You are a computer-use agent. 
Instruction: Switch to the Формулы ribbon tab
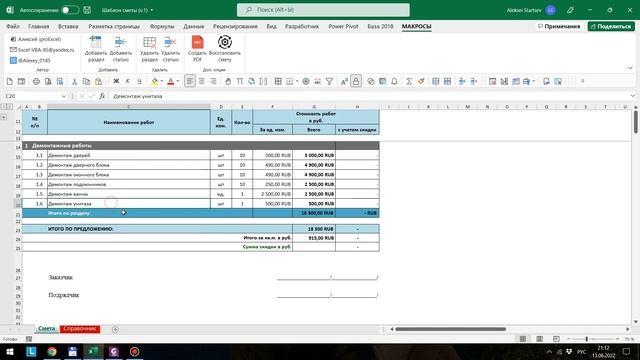162,26
